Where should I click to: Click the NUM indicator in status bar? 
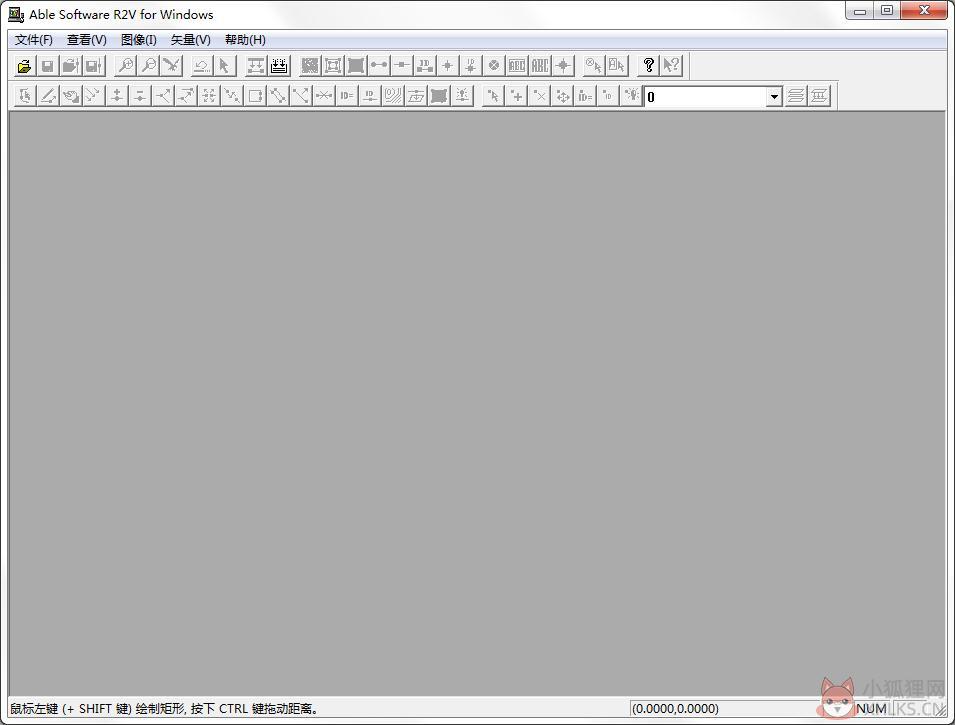[871, 709]
